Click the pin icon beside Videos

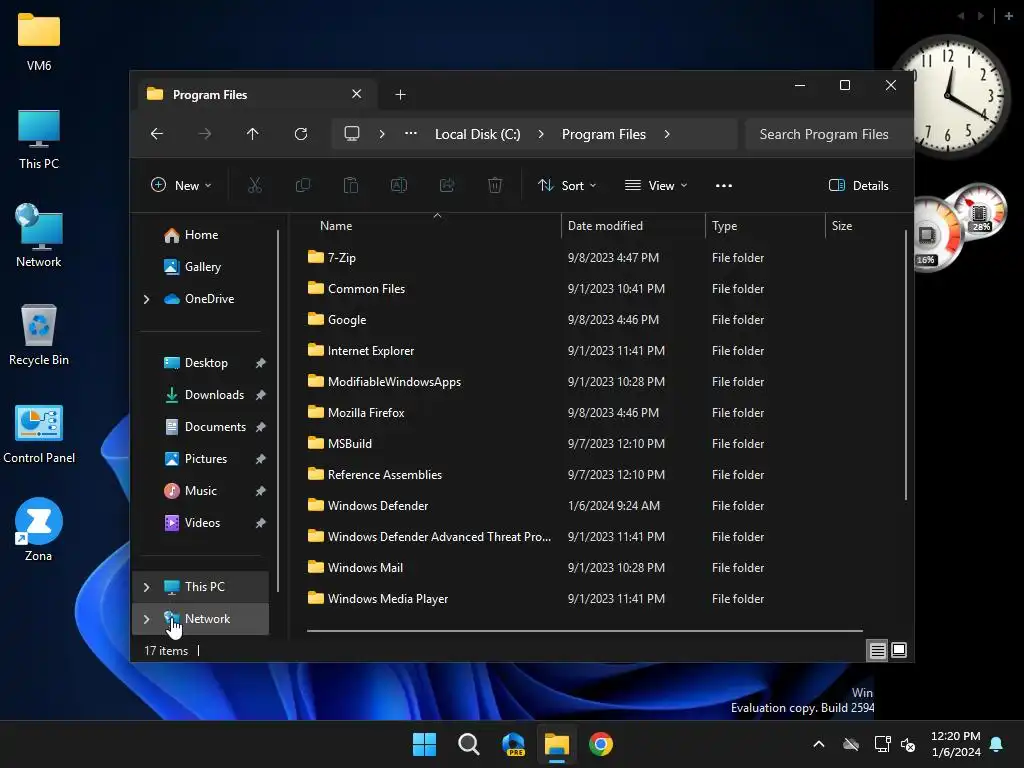(261, 523)
